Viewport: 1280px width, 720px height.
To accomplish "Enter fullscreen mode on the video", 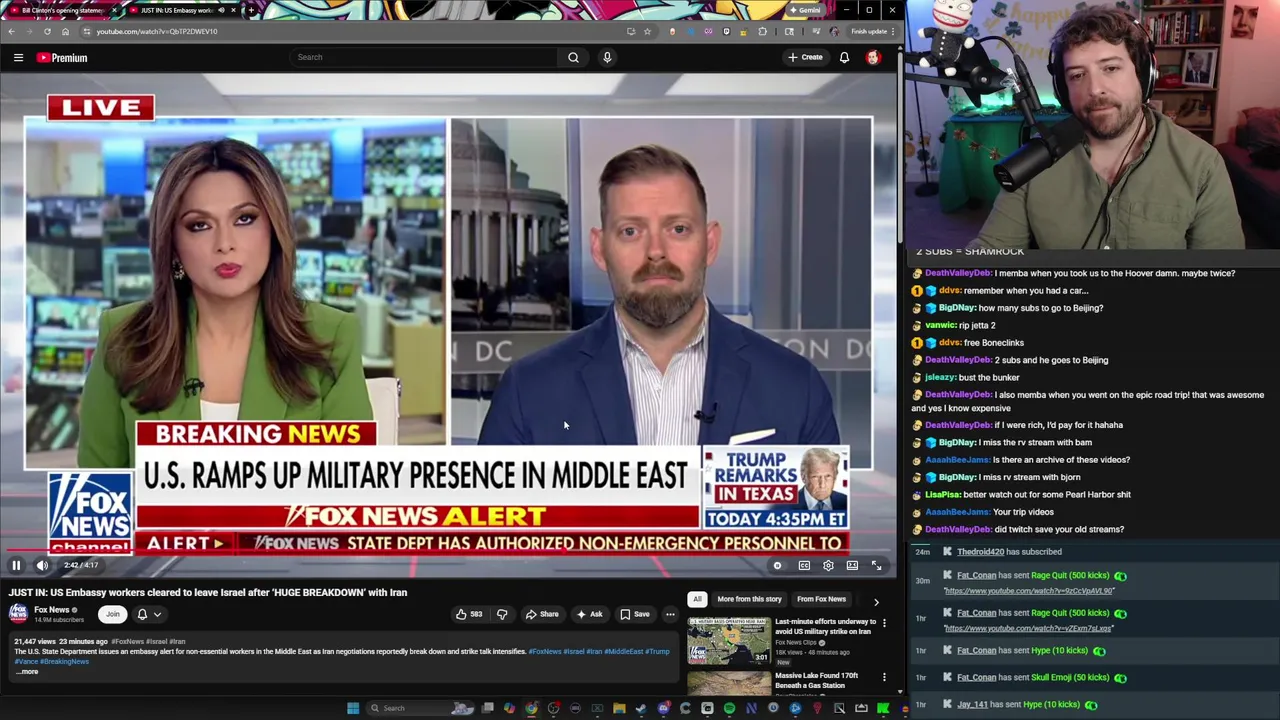I will click(876, 565).
